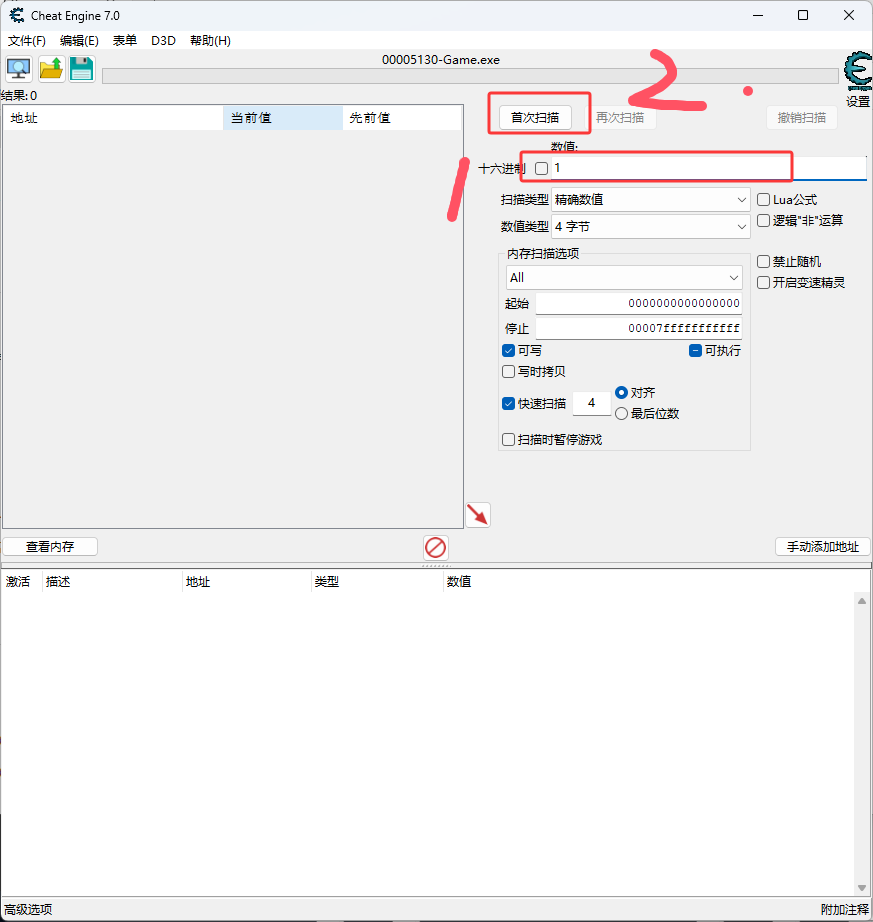This screenshot has width=873, height=922.
Task: Open the 表单 menu
Action: pyautogui.click(x=125, y=41)
